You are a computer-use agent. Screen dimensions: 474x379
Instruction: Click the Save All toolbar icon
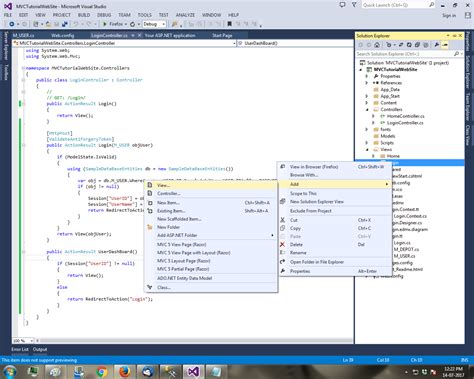[x=65, y=24]
